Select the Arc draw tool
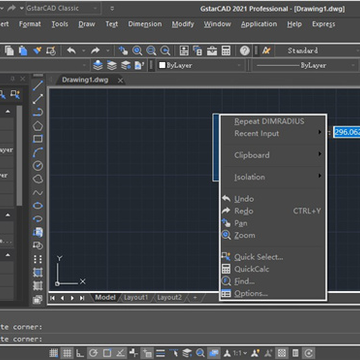The width and height of the screenshot is (360, 360). tap(38, 152)
